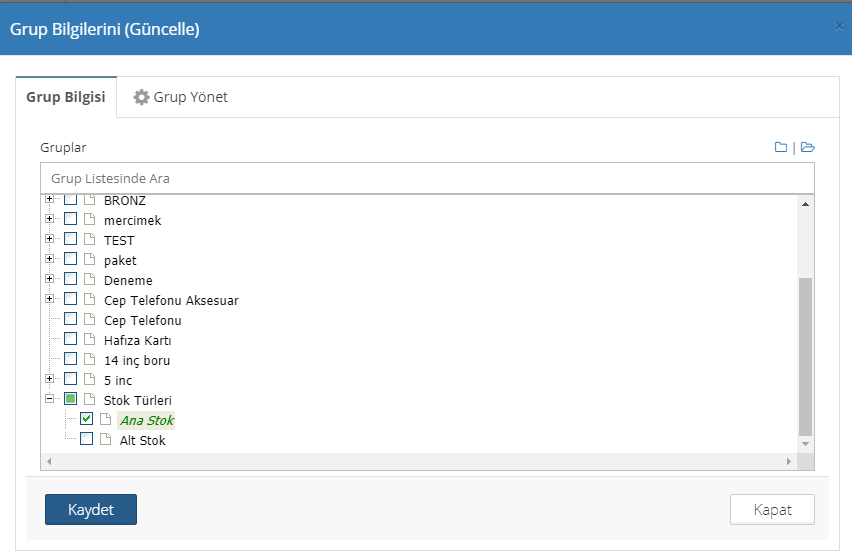Expand the TEST group node
The image size is (852, 560).
pos(50,239)
